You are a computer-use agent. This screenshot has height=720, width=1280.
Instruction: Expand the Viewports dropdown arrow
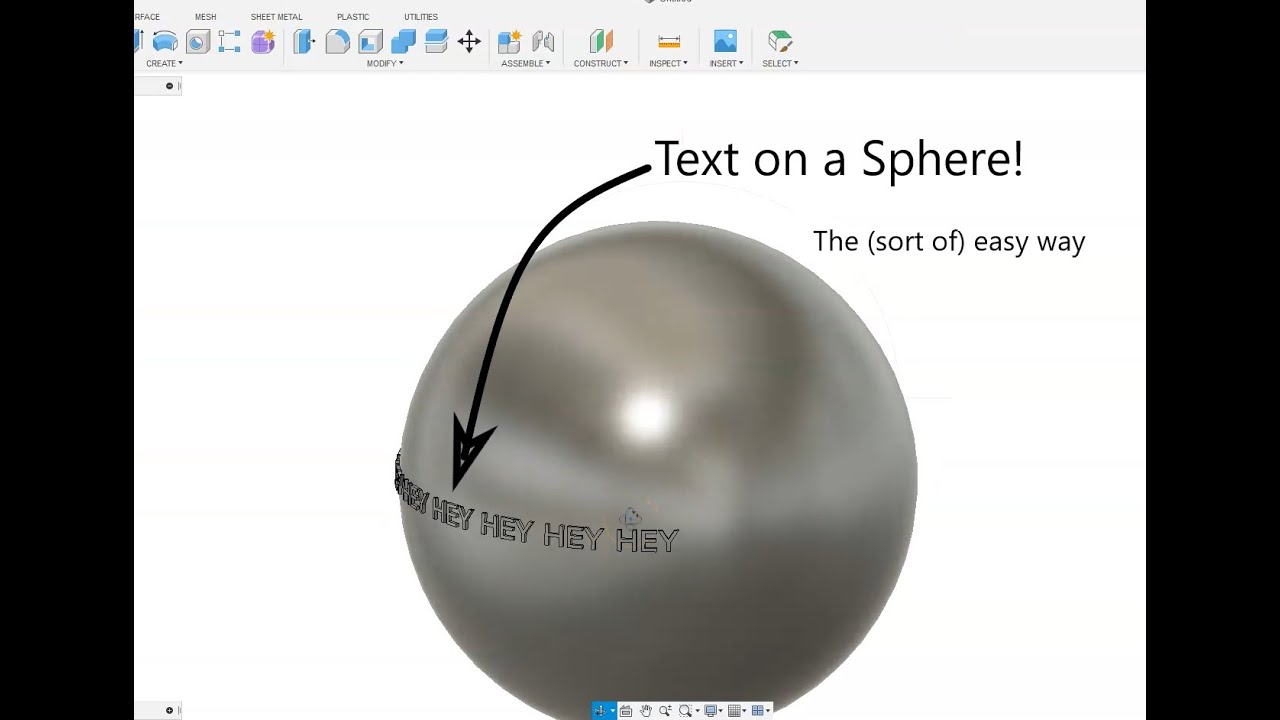point(768,711)
